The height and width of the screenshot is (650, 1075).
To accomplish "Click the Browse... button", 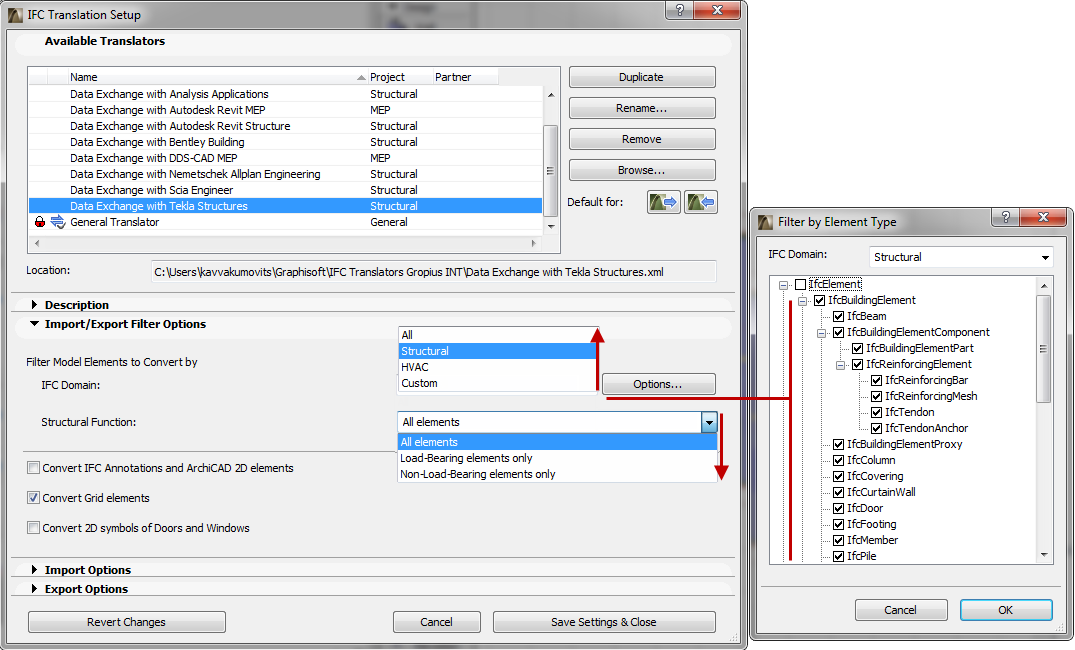I will (642, 170).
